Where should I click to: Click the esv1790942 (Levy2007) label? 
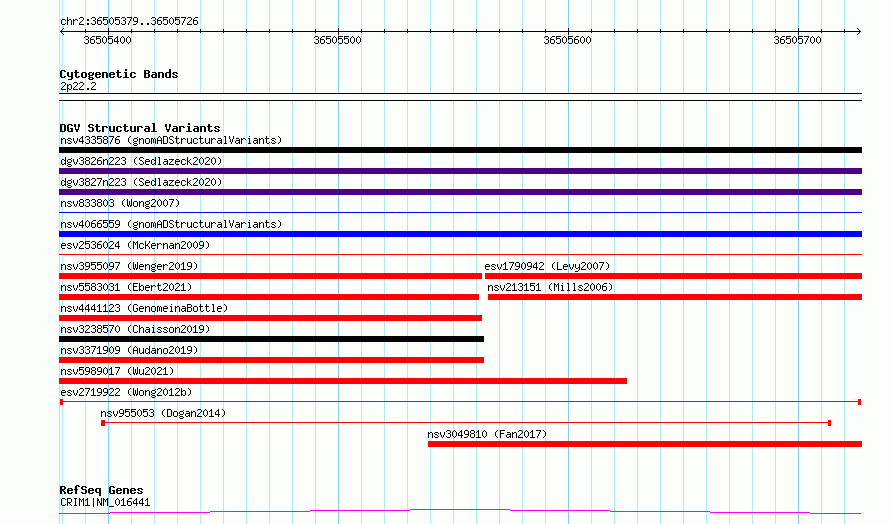(547, 266)
